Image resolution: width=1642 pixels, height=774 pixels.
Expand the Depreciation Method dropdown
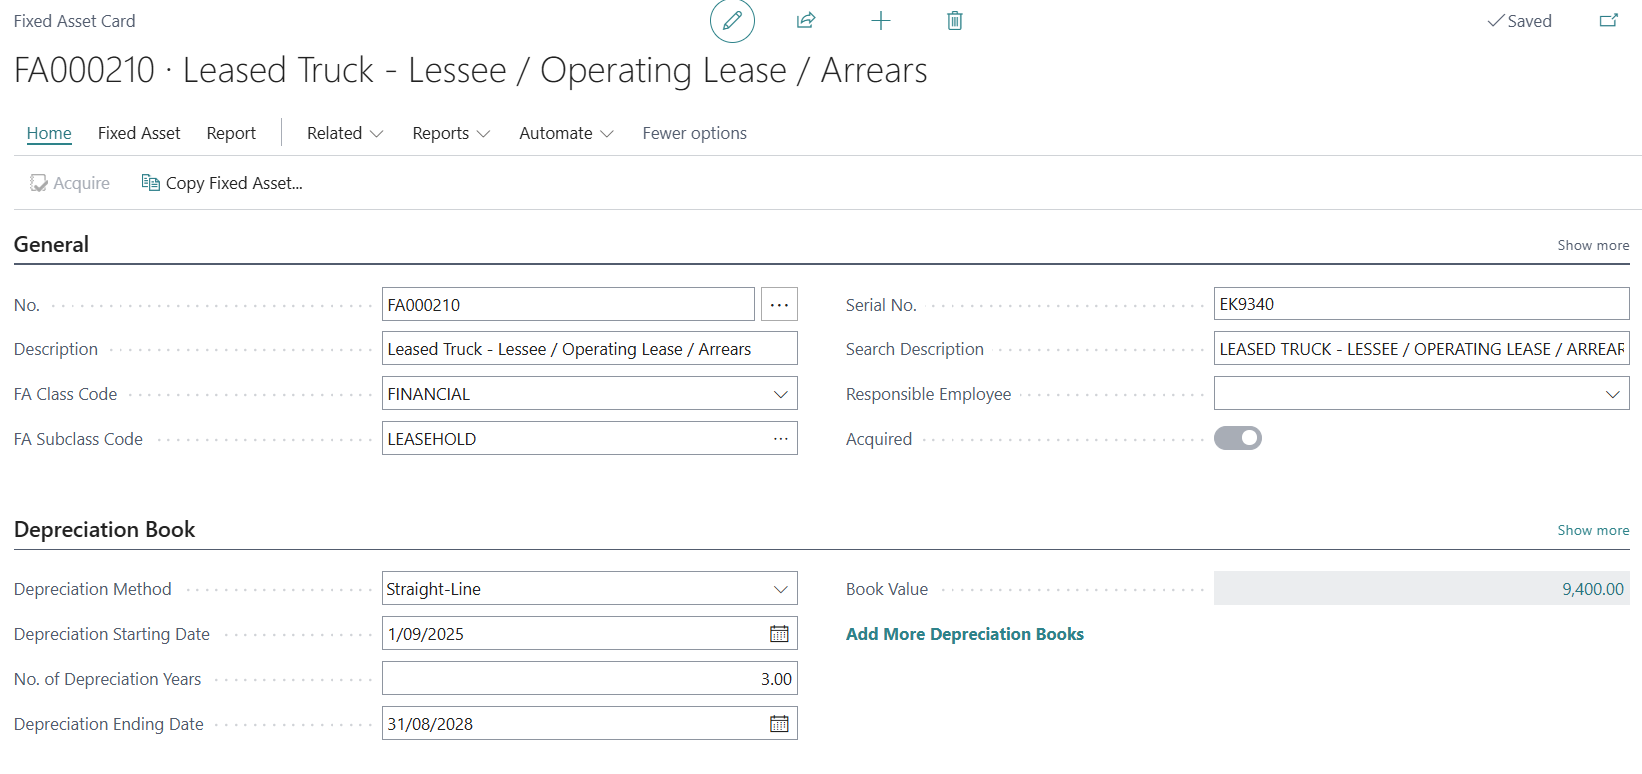780,589
